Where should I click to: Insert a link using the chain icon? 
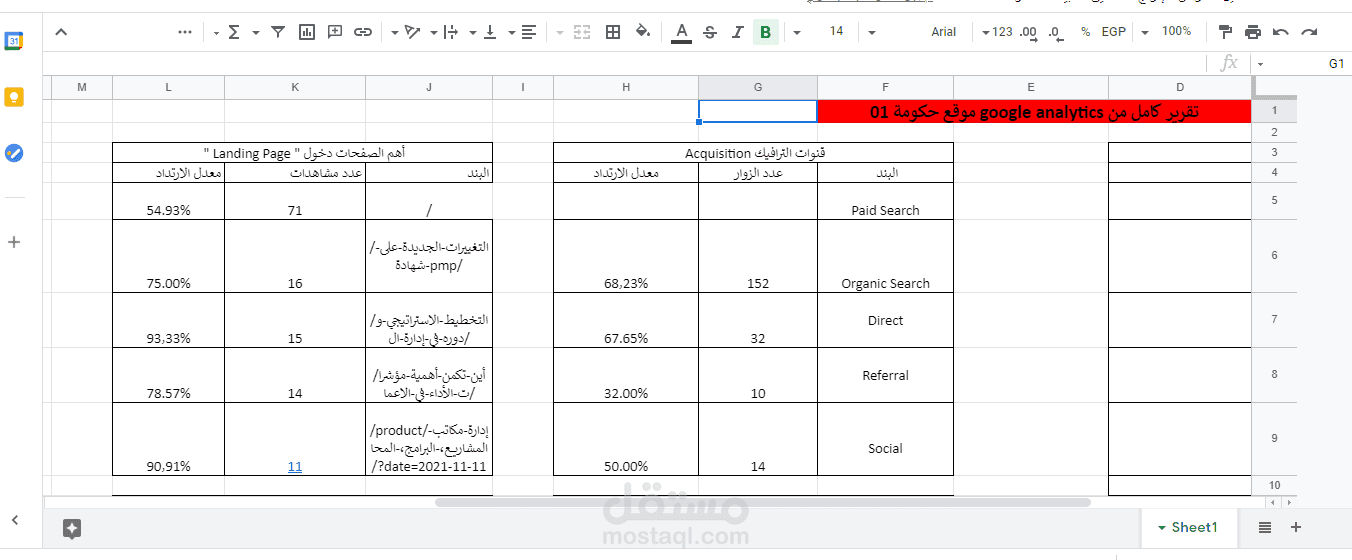click(x=363, y=32)
